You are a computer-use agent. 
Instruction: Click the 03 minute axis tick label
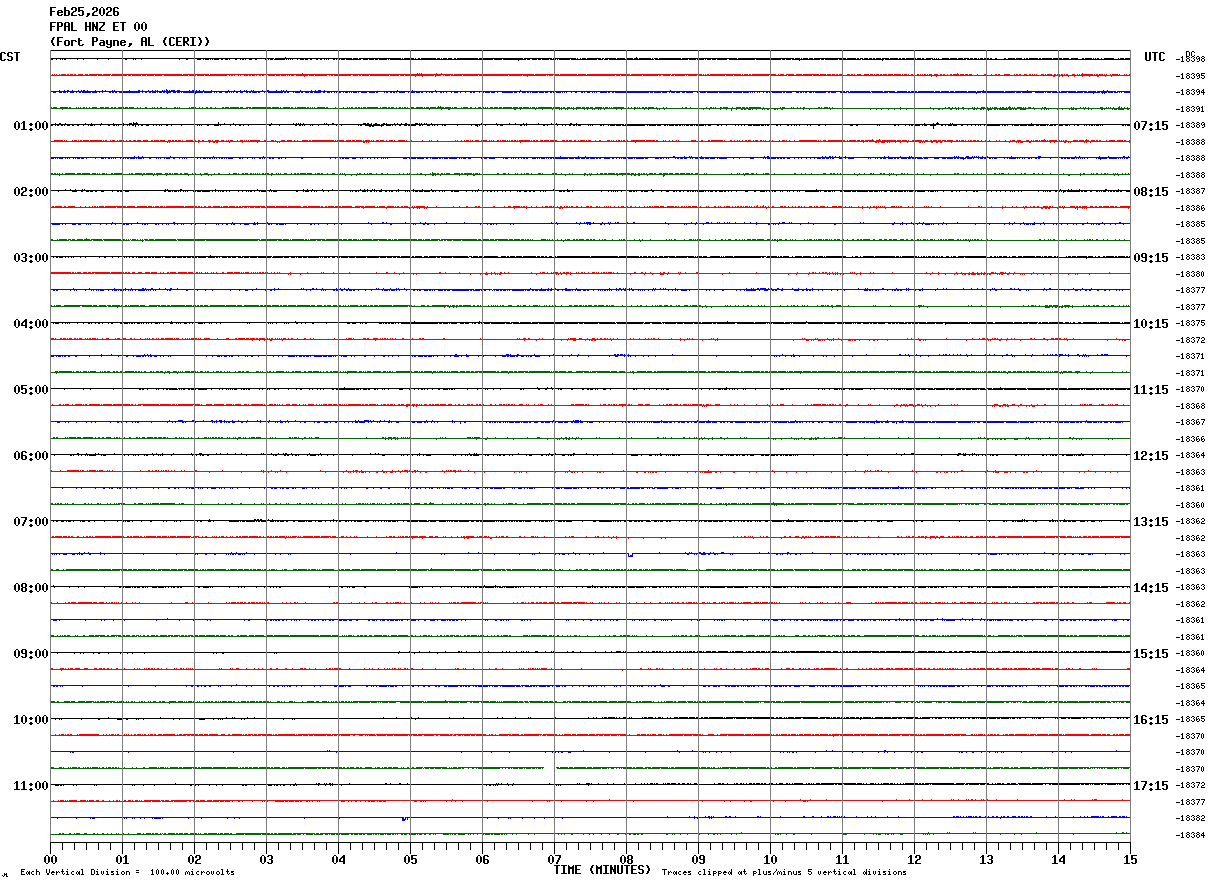pyautogui.click(x=266, y=859)
